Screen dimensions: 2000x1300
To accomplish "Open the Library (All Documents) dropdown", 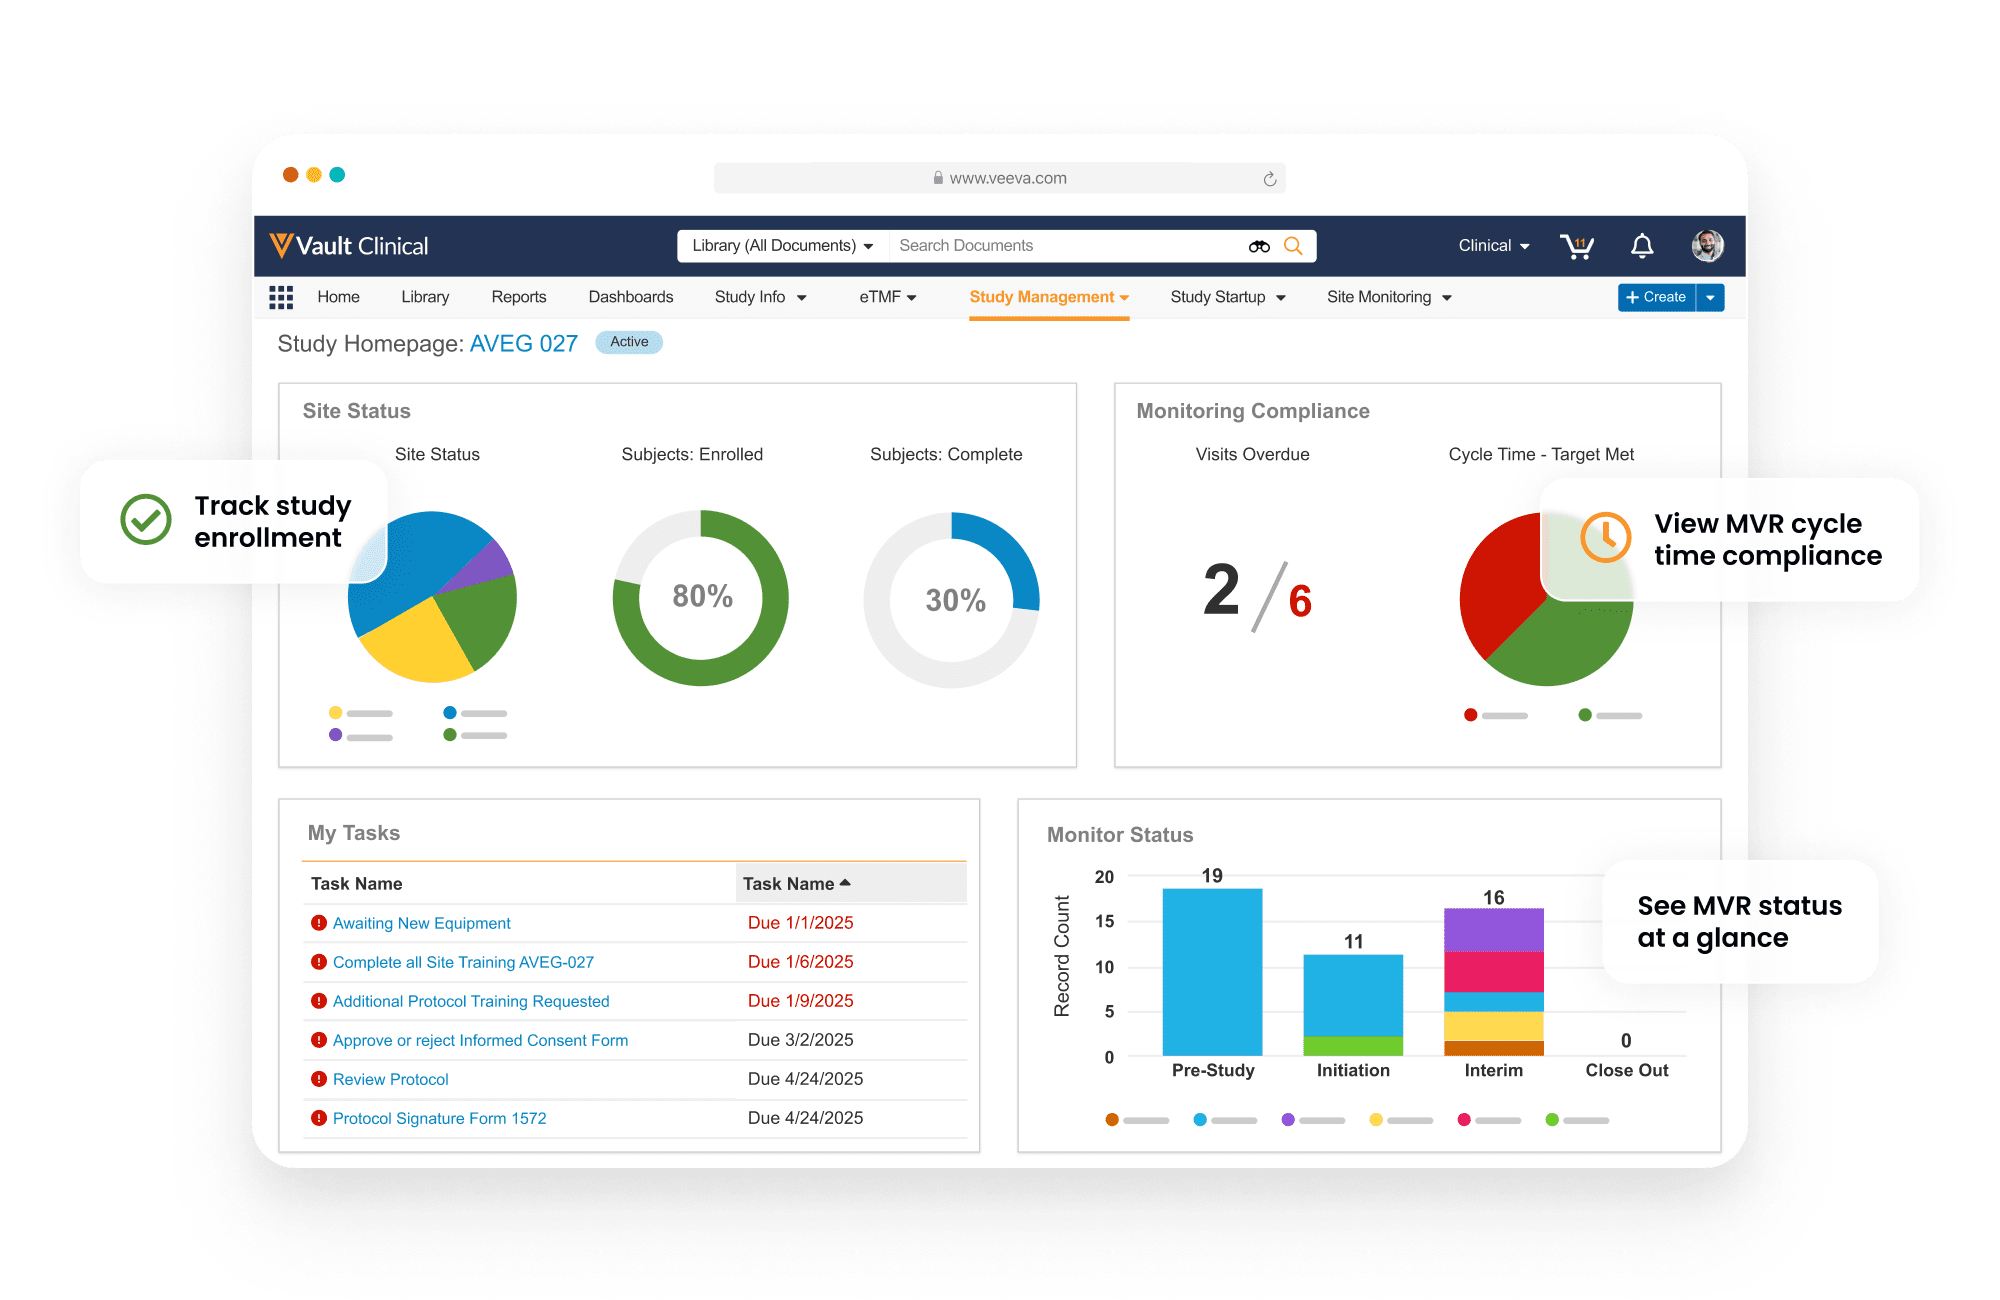I will pos(782,246).
